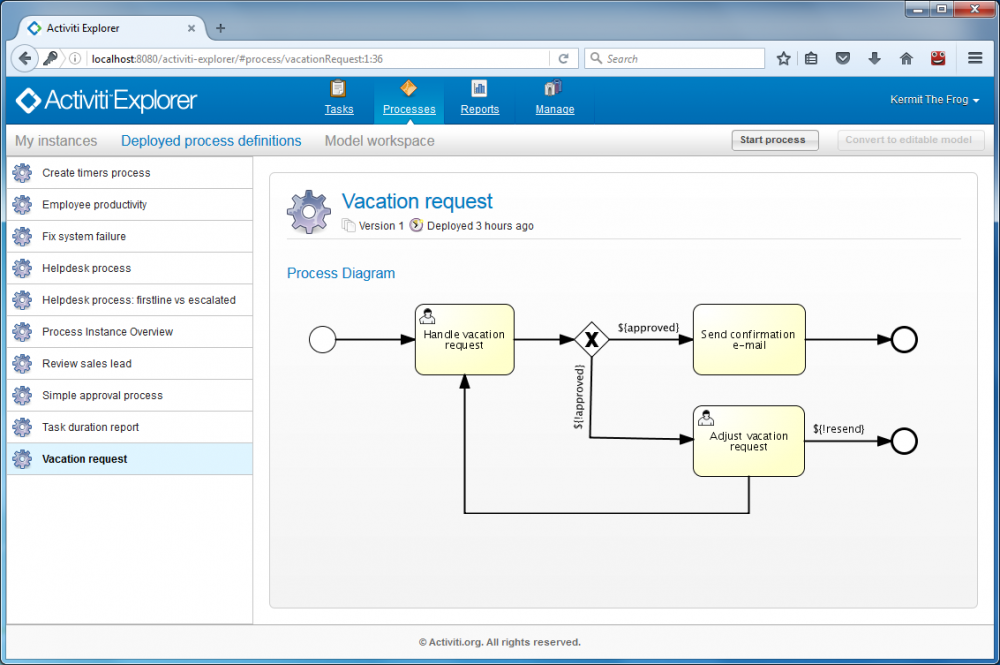Click the exclusive gateway X diamond
This screenshot has width=1000, height=665.
point(592,339)
